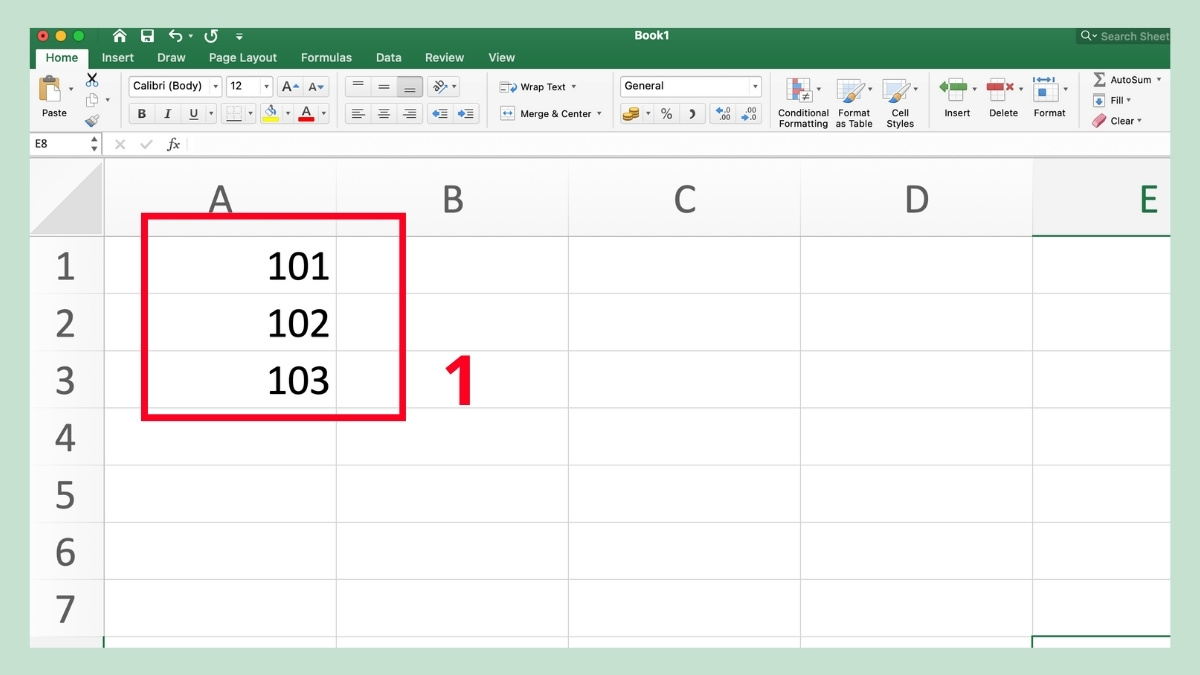Switch to the Formulas tab
This screenshot has width=1200, height=675.
pyautogui.click(x=326, y=57)
